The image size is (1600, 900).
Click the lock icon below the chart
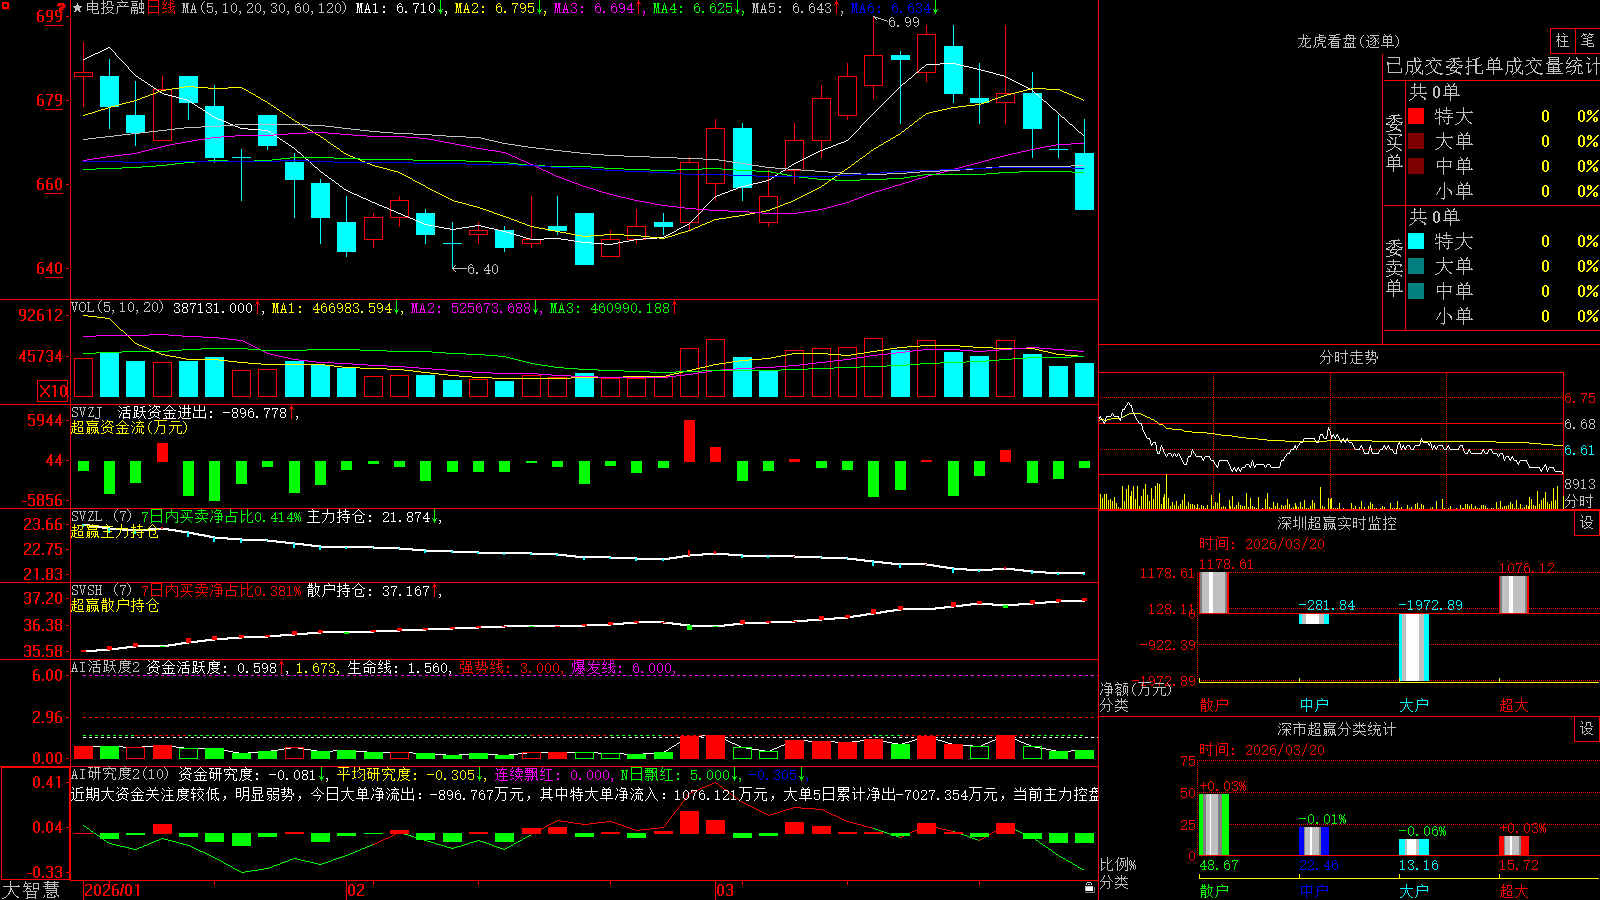(1090, 888)
